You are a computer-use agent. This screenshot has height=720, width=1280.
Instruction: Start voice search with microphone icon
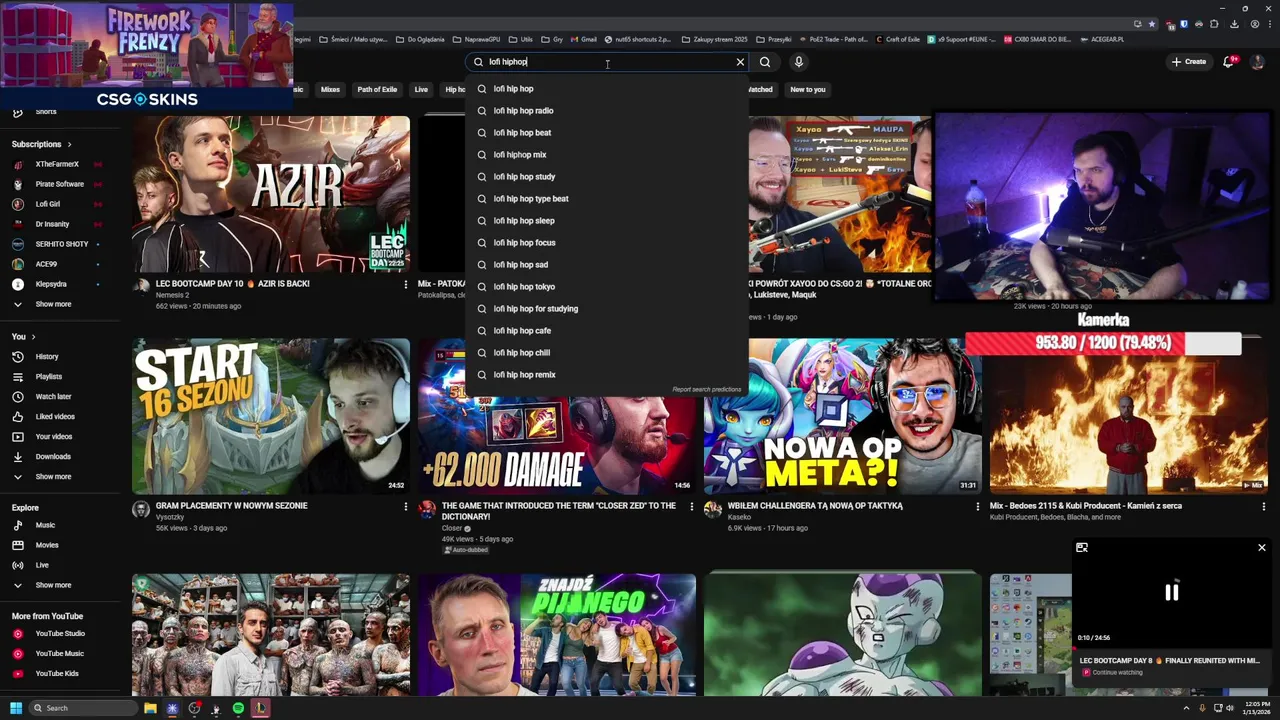click(x=798, y=62)
